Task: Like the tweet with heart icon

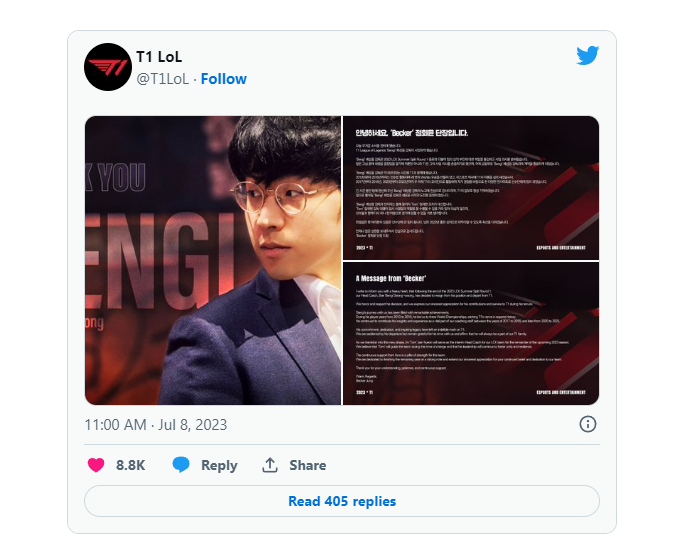Action: 96,465
